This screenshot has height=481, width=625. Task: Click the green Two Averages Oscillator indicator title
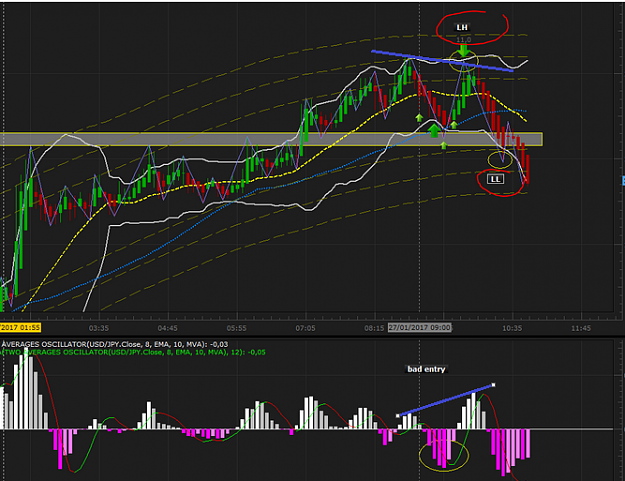tap(133, 352)
